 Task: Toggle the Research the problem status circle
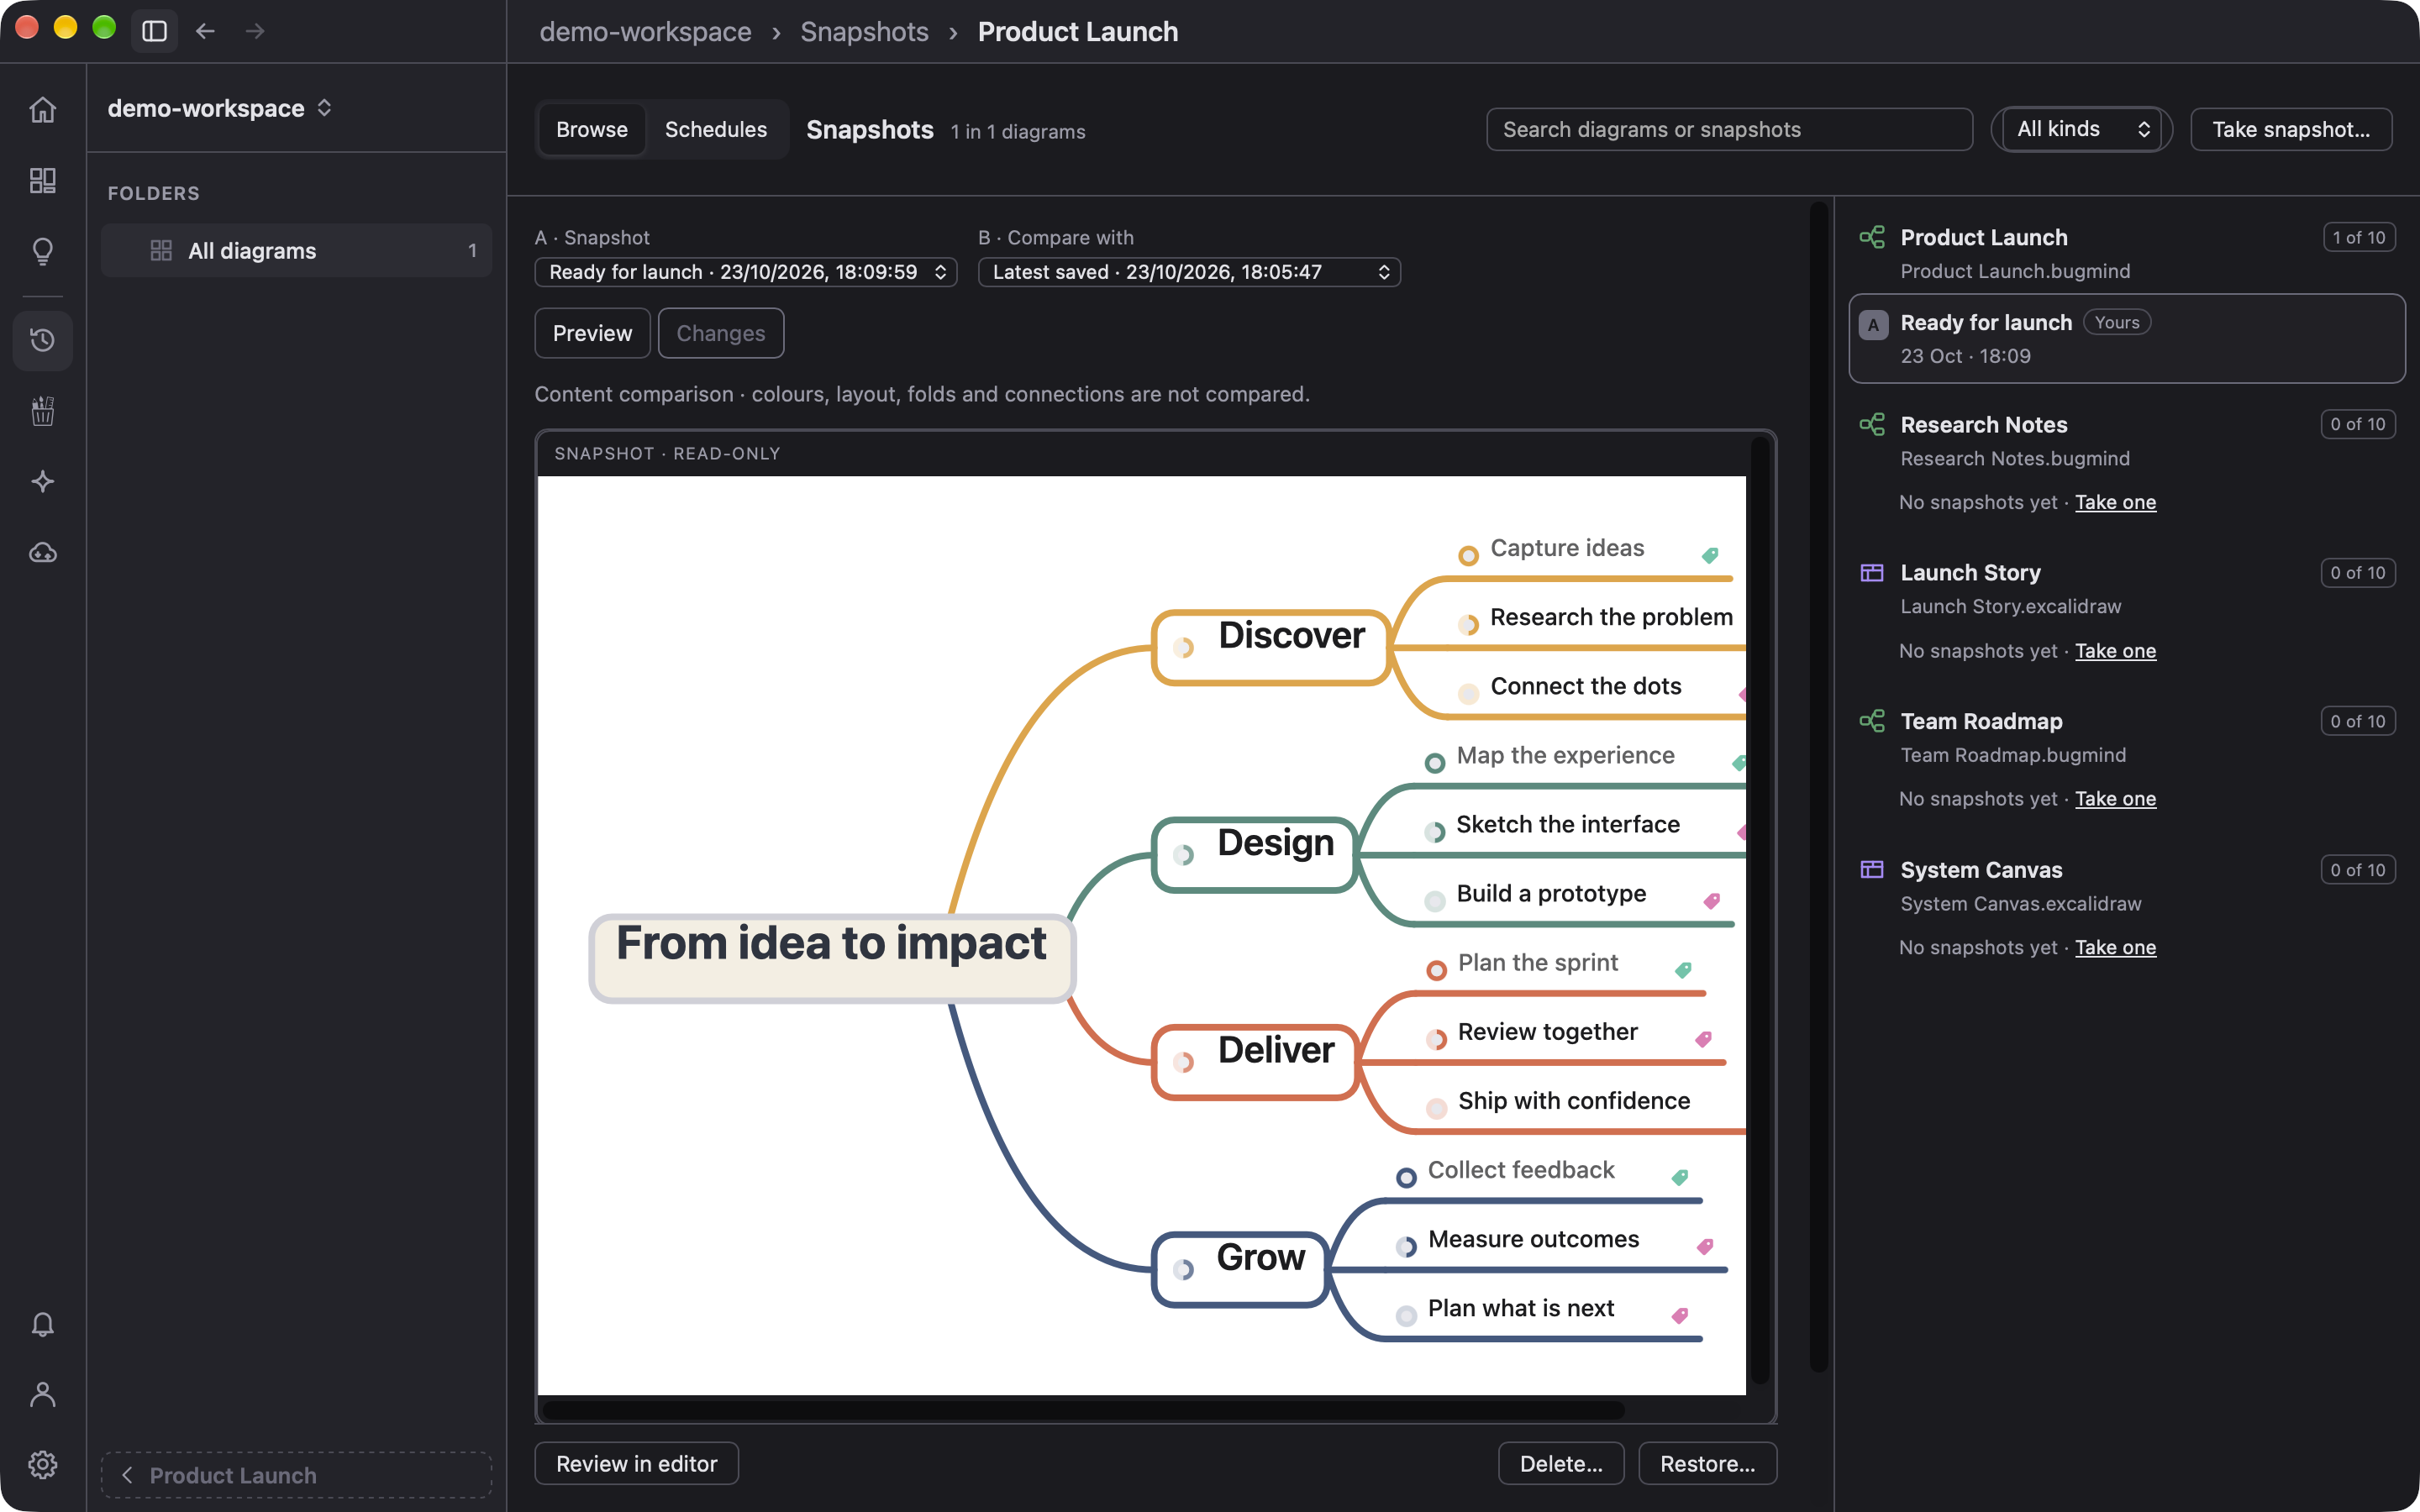point(1468,625)
